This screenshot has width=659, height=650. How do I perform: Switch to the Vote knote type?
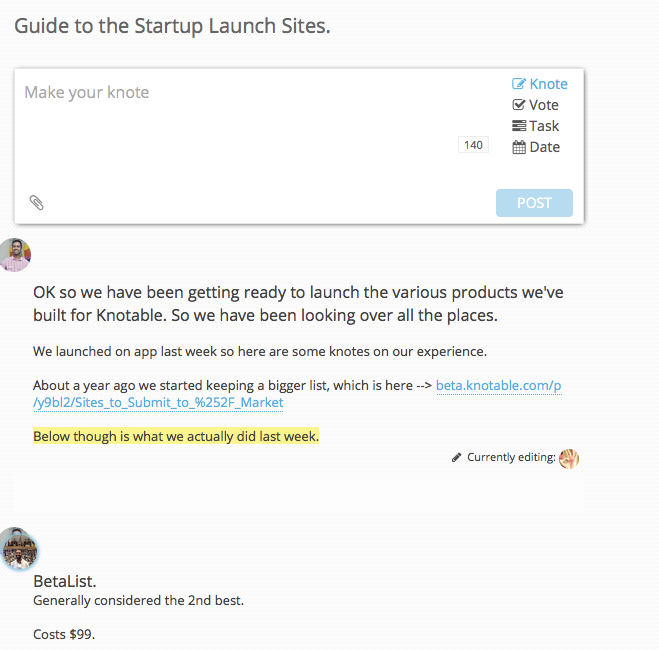(x=544, y=105)
